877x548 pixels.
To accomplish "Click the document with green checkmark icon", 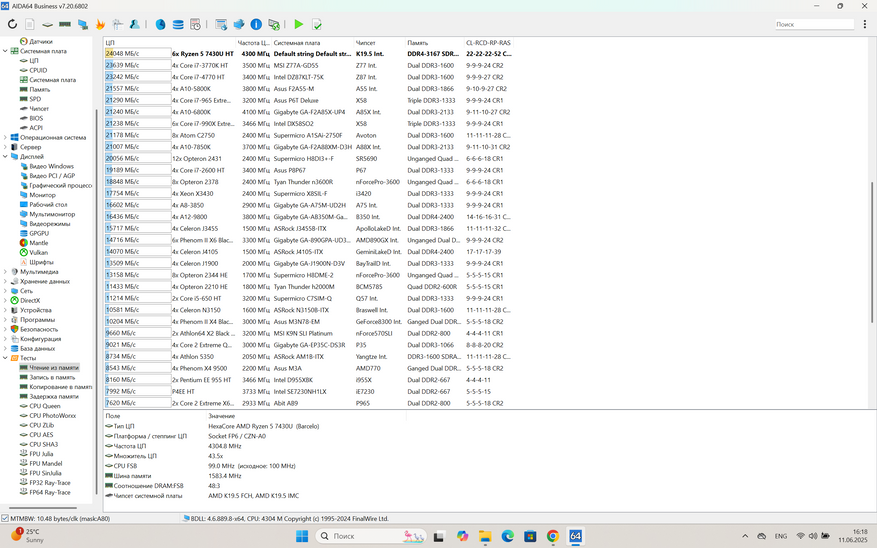I will [x=317, y=24].
